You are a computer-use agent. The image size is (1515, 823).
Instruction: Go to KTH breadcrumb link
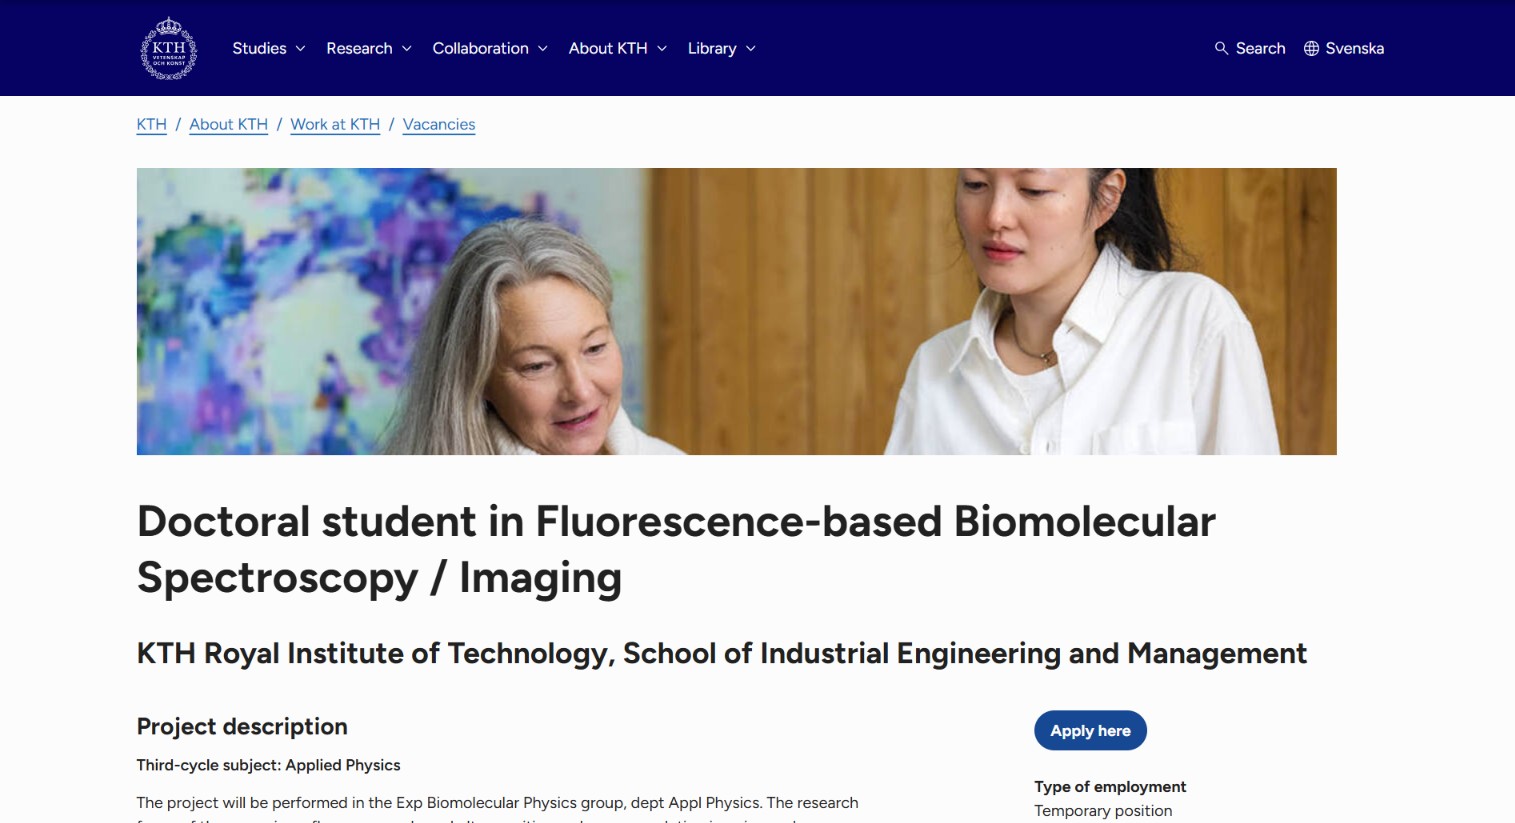[151, 124]
